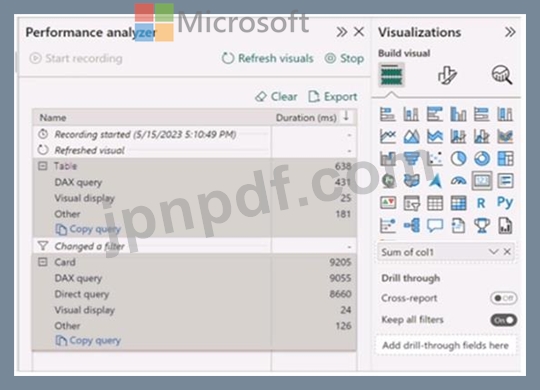Select the Python visual
Screen dimensions: 540x390
coord(505,203)
